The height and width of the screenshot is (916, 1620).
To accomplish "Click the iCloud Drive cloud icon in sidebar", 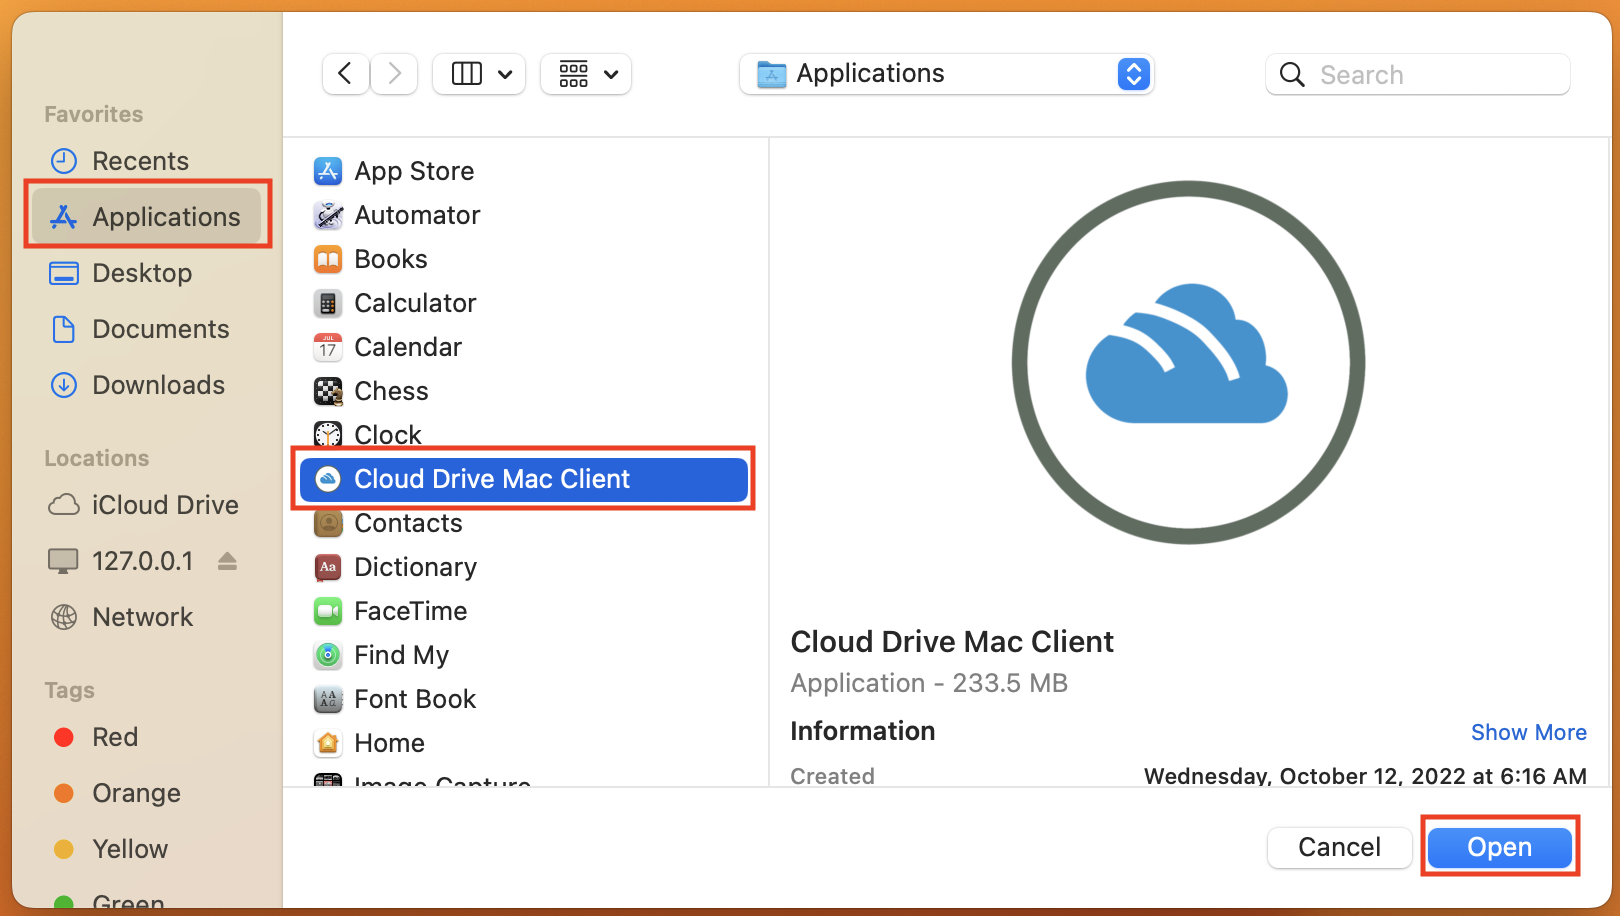I will pos(64,505).
